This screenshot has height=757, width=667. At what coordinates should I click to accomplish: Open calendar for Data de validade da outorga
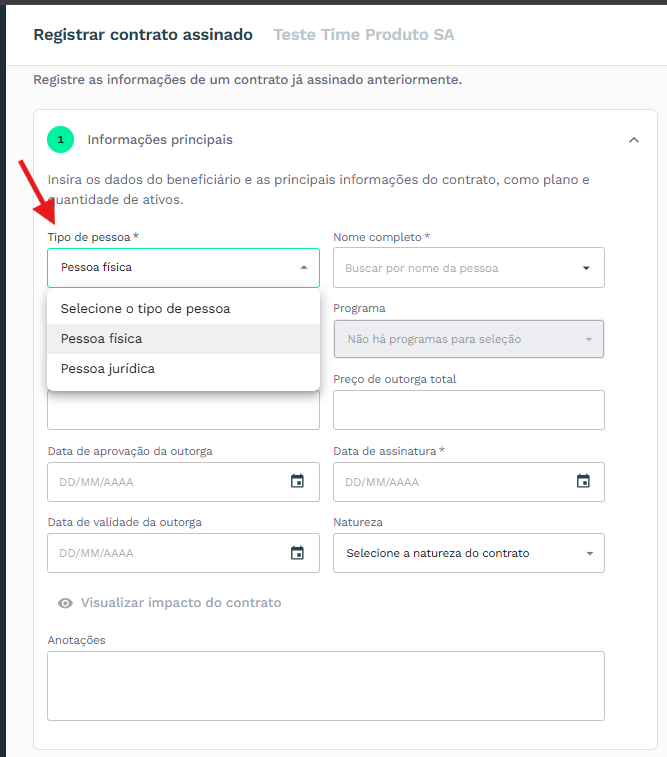point(297,552)
